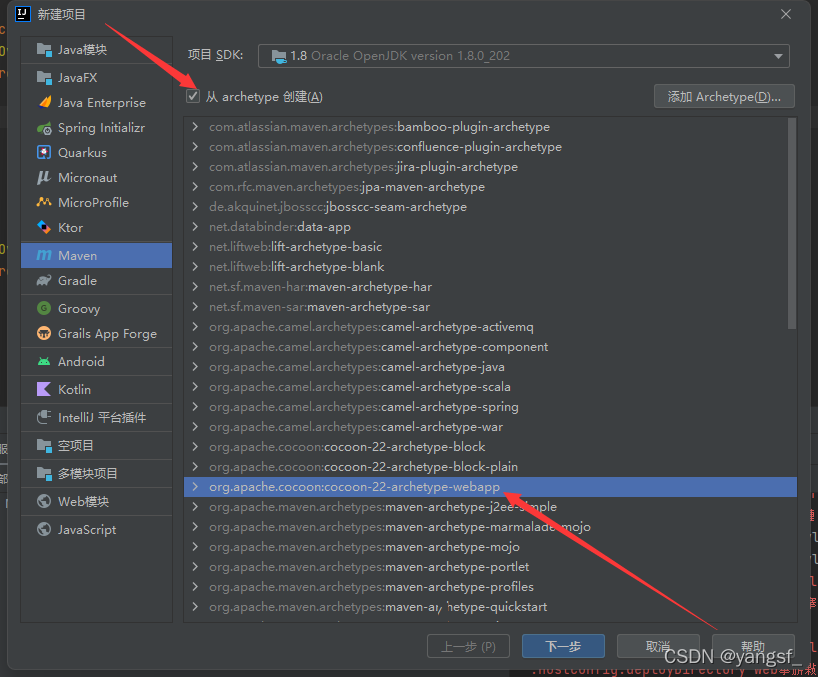This screenshot has width=818, height=677.
Task: Click the Spring Initializr leaf icon
Action: click(x=44, y=128)
